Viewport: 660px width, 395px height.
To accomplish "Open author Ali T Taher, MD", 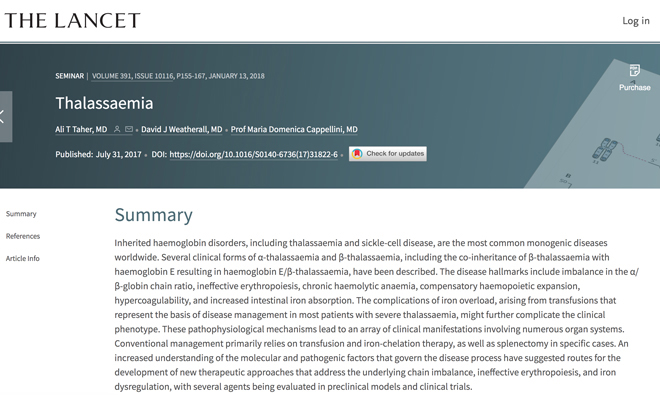I will [x=81, y=129].
